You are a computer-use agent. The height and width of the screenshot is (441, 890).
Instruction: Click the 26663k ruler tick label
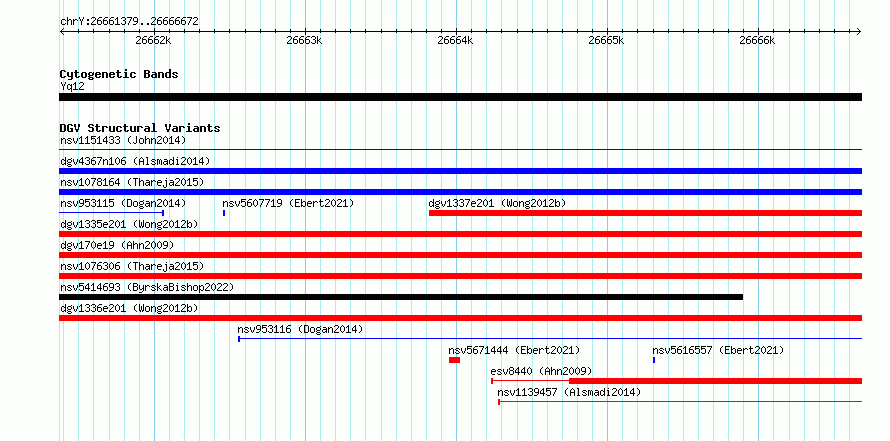coord(305,41)
